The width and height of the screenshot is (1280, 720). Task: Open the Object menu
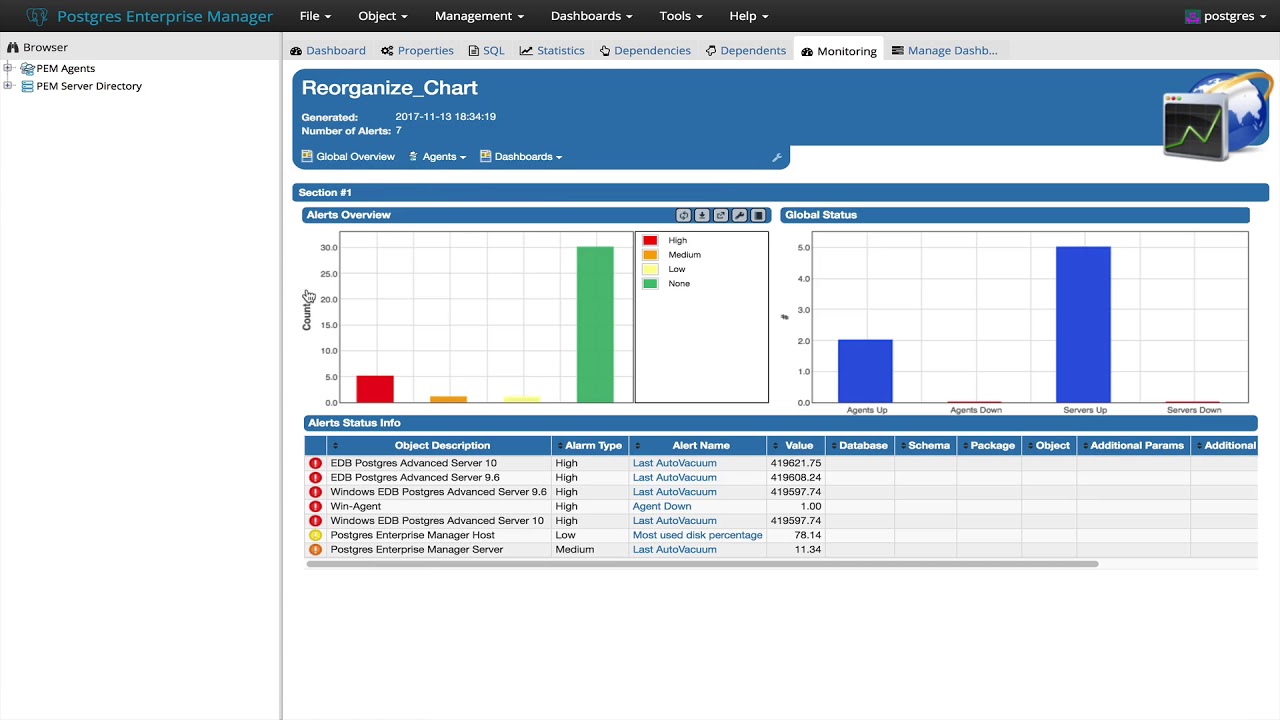tap(383, 16)
